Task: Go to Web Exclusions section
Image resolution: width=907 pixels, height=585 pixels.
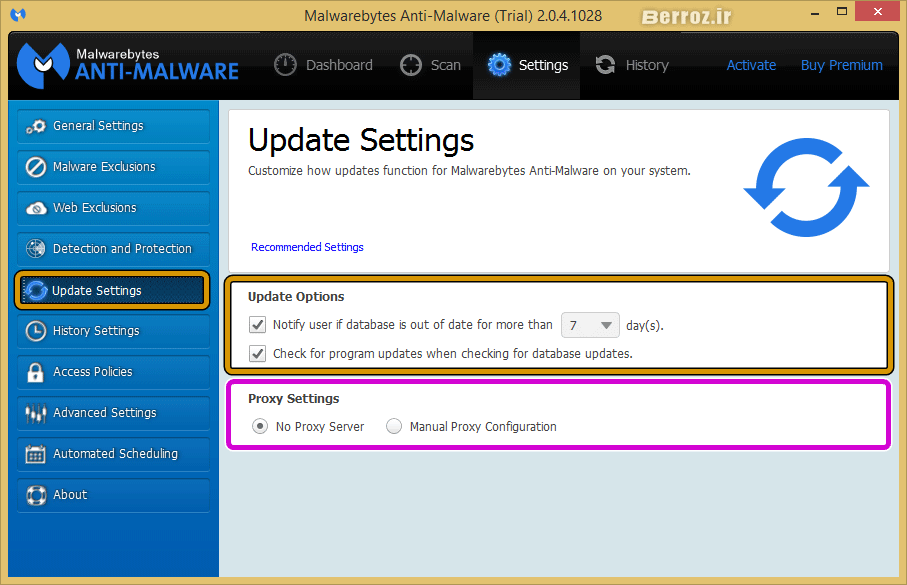Action: point(113,208)
